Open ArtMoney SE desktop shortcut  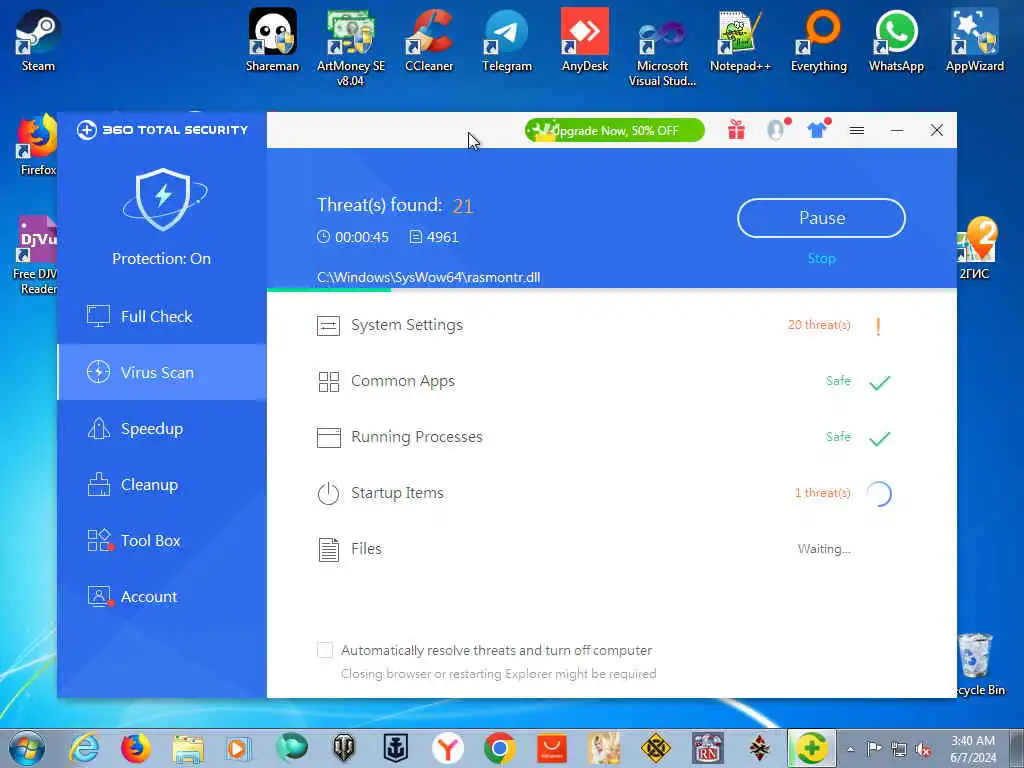(x=351, y=47)
